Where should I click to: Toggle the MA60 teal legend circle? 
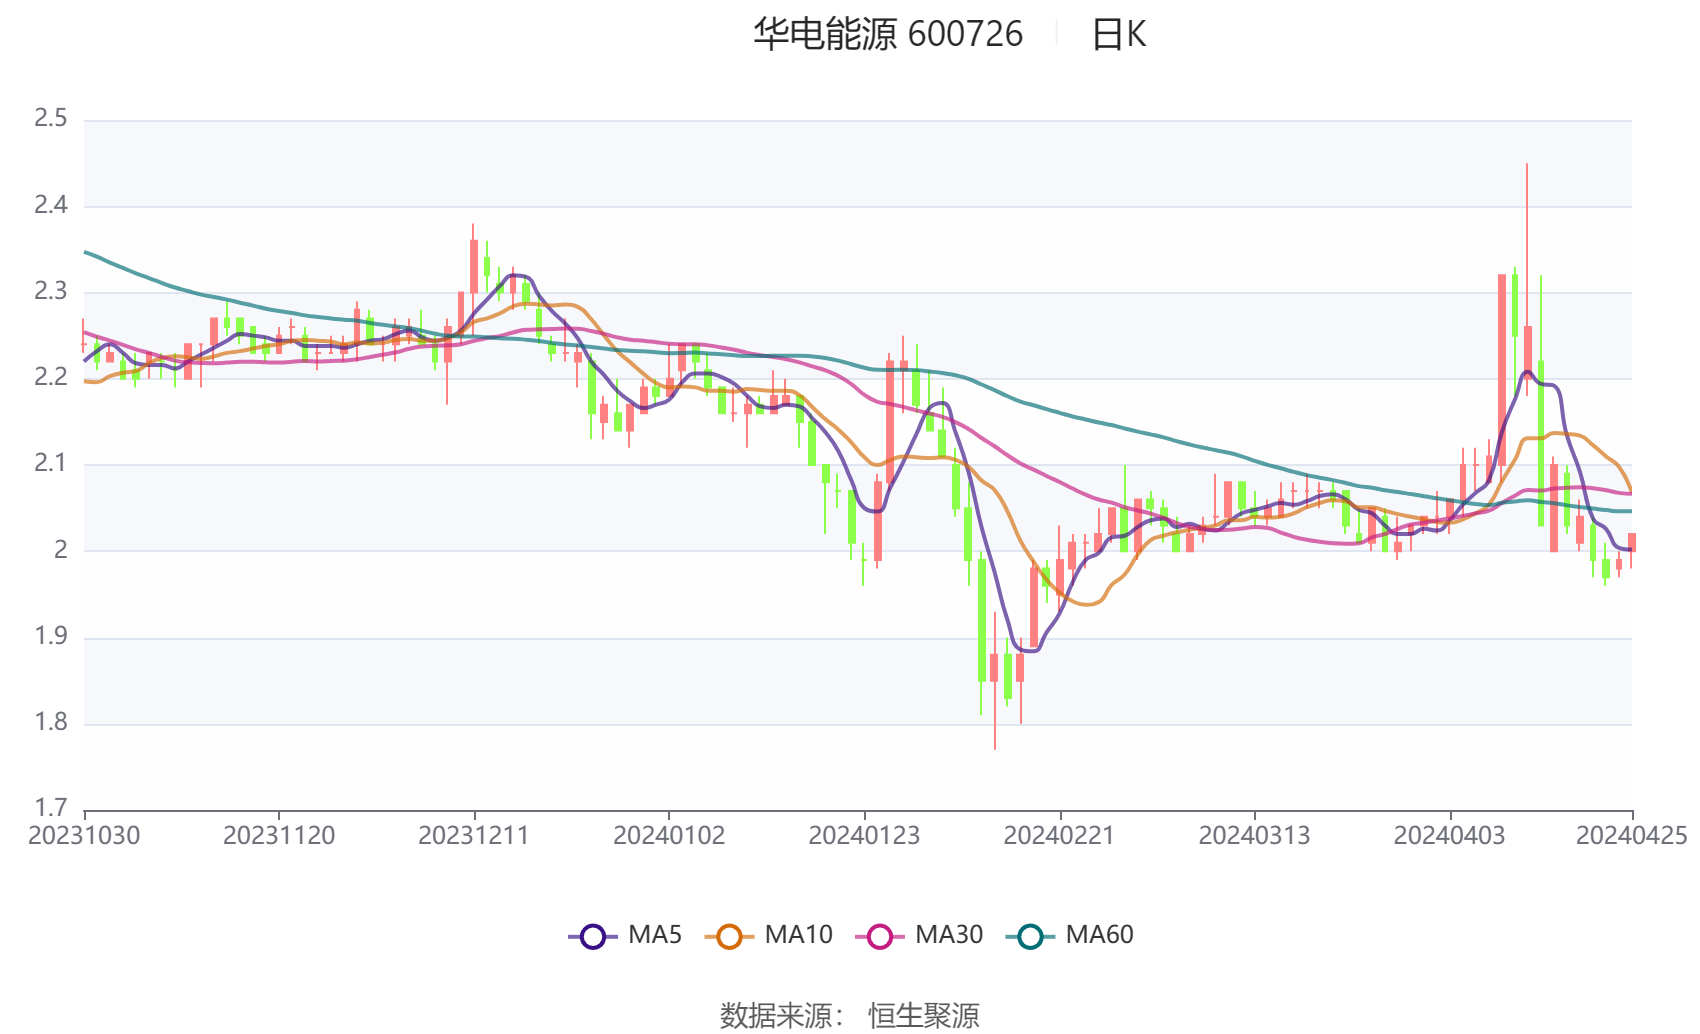pyautogui.click(x=1030, y=936)
